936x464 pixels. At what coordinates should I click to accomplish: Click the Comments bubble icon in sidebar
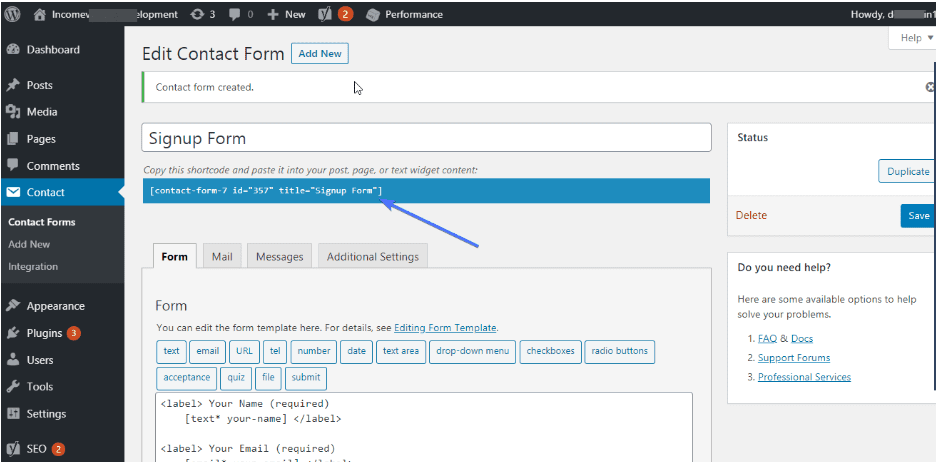point(13,166)
